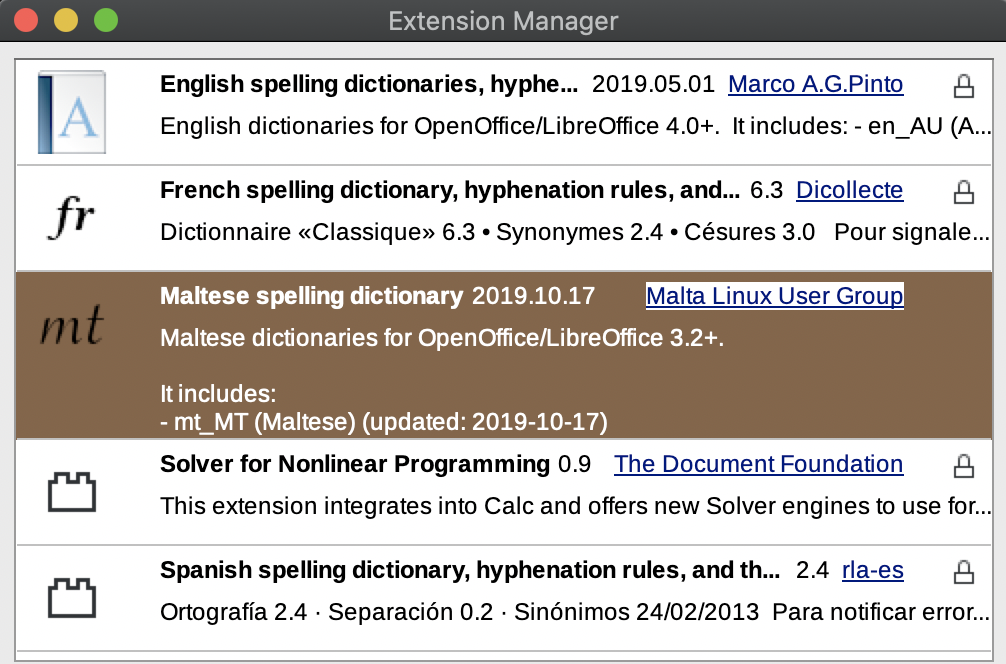Open the Malta Linux User Group link
Screen dimensions: 1006x664
pyautogui.click(x=775, y=296)
